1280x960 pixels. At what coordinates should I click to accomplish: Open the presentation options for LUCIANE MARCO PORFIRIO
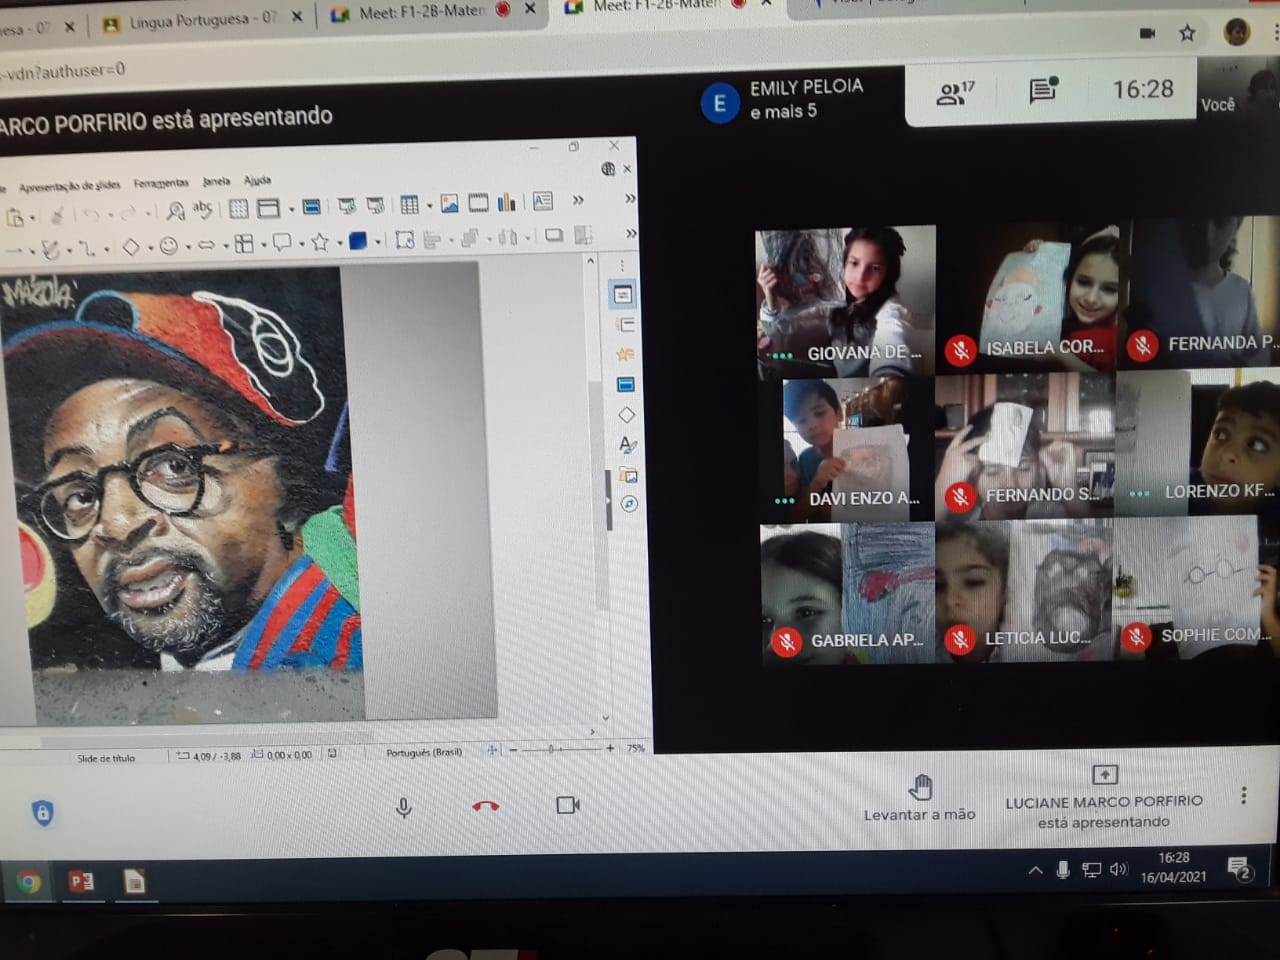coord(1104,798)
